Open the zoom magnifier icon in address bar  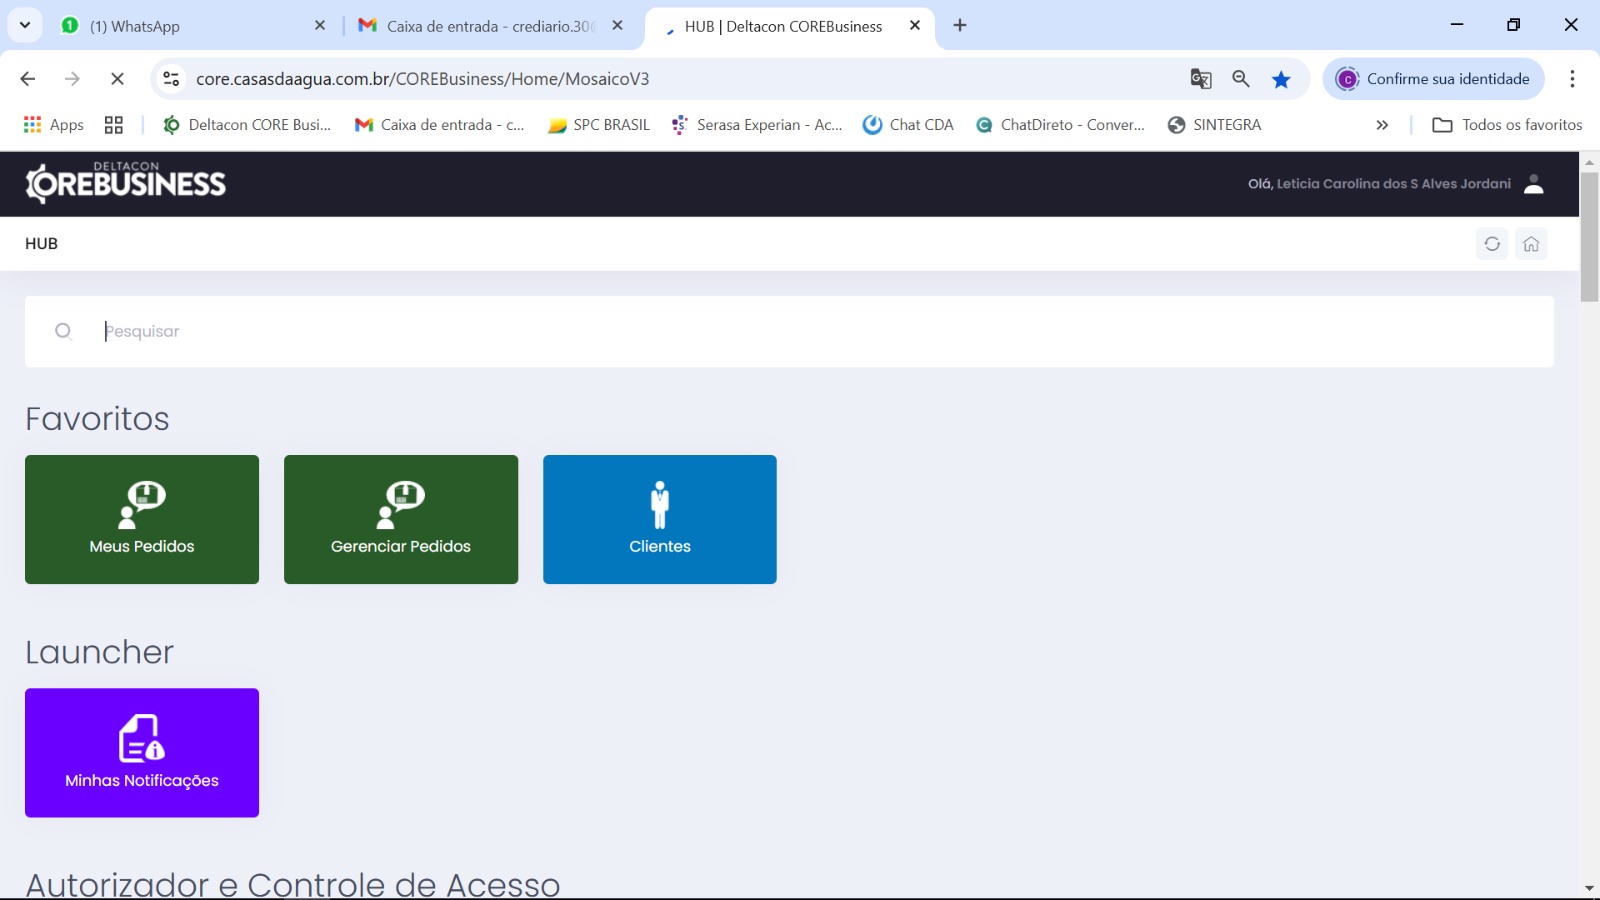tap(1241, 79)
